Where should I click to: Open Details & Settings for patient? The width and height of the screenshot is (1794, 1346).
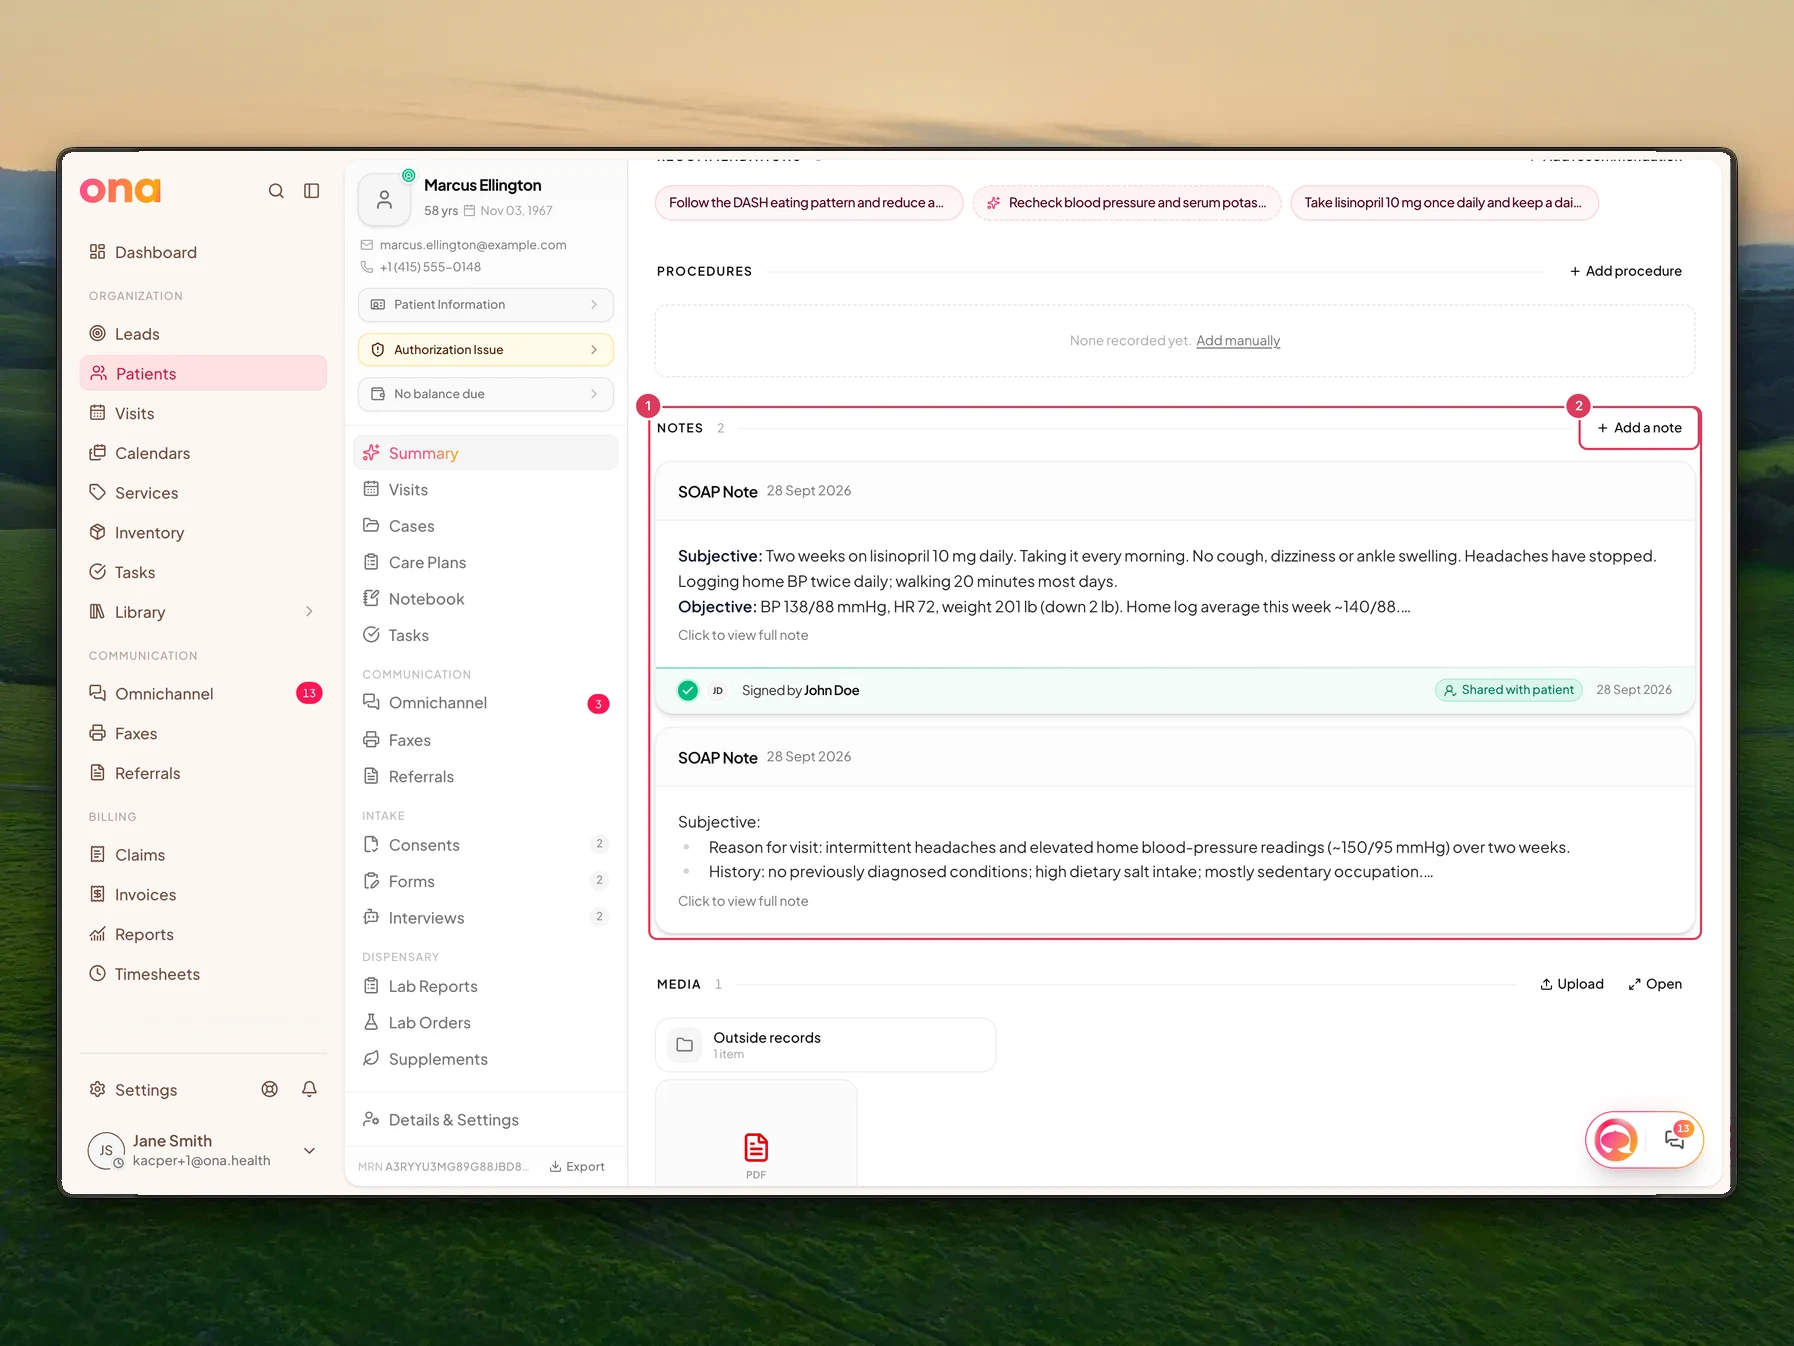pyautogui.click(x=486, y=1120)
